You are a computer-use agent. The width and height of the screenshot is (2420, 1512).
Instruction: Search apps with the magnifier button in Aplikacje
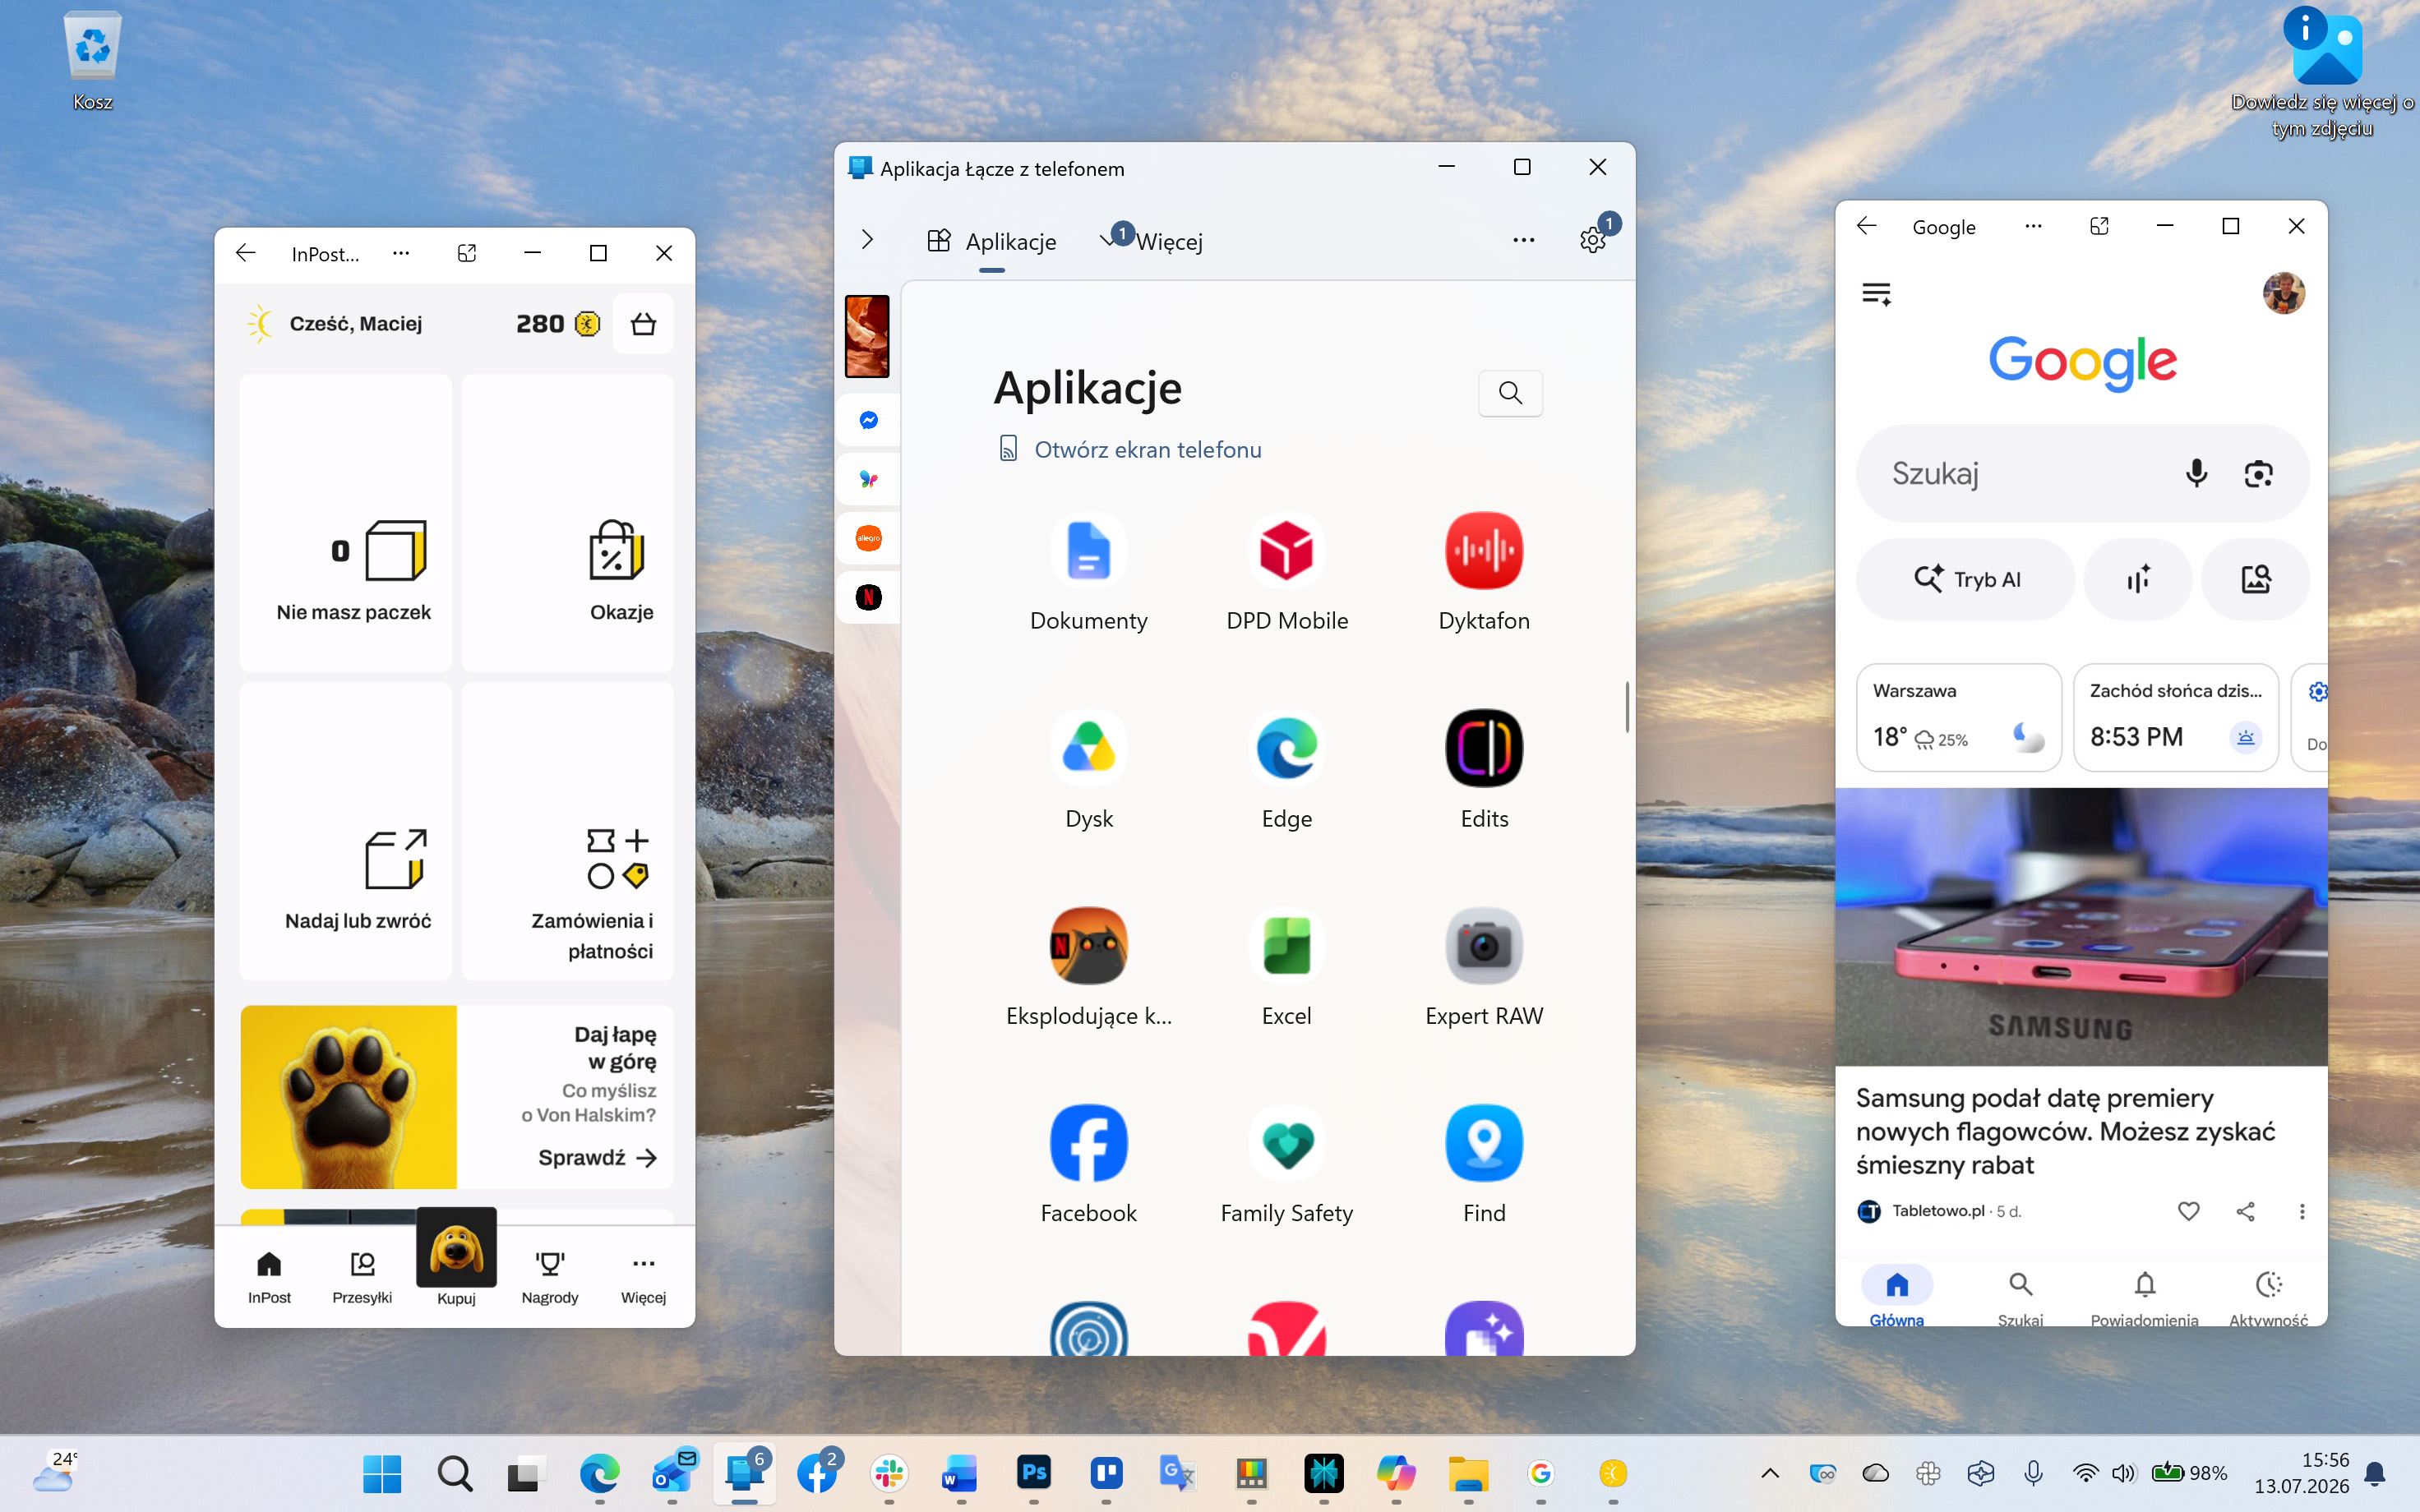click(1510, 393)
